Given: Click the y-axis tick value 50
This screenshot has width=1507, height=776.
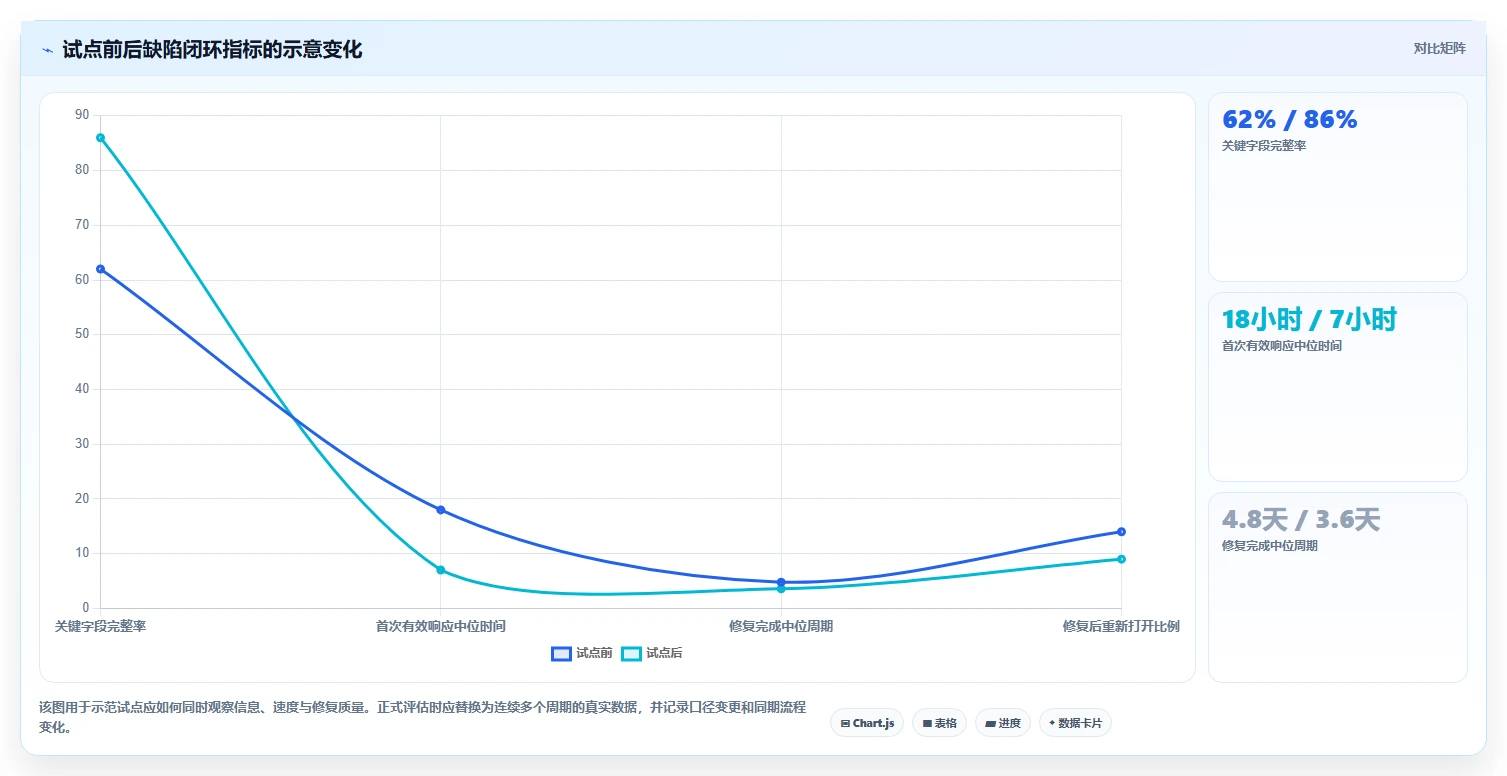Looking at the screenshot, I should (82, 334).
